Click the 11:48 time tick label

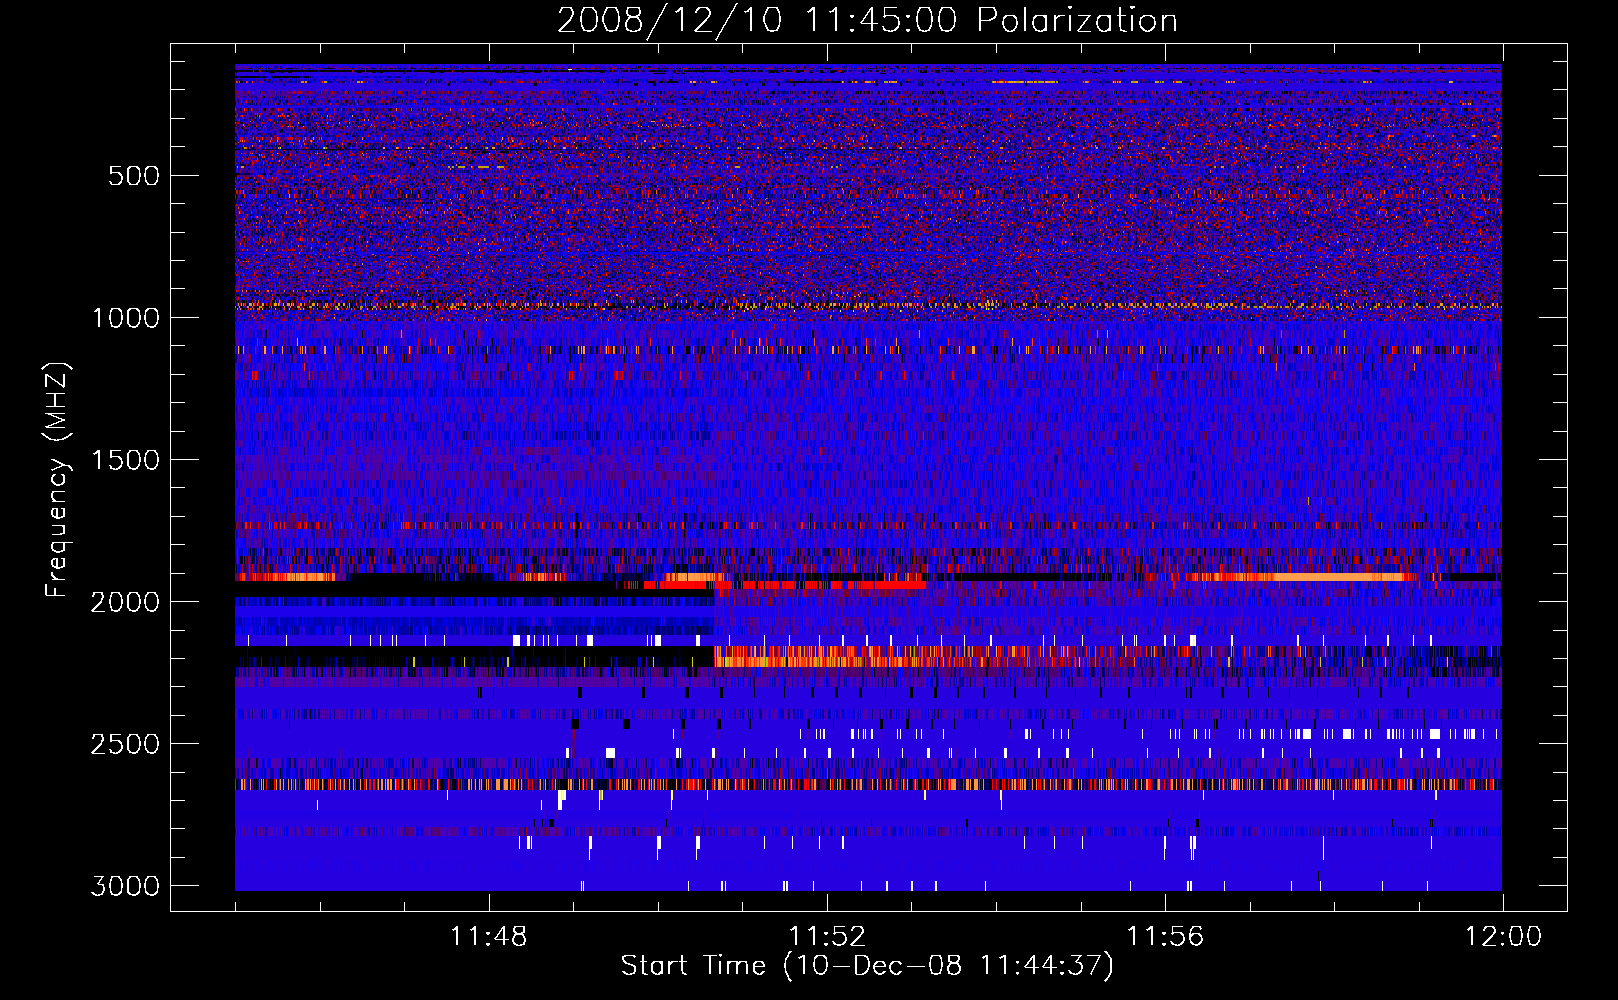point(488,937)
